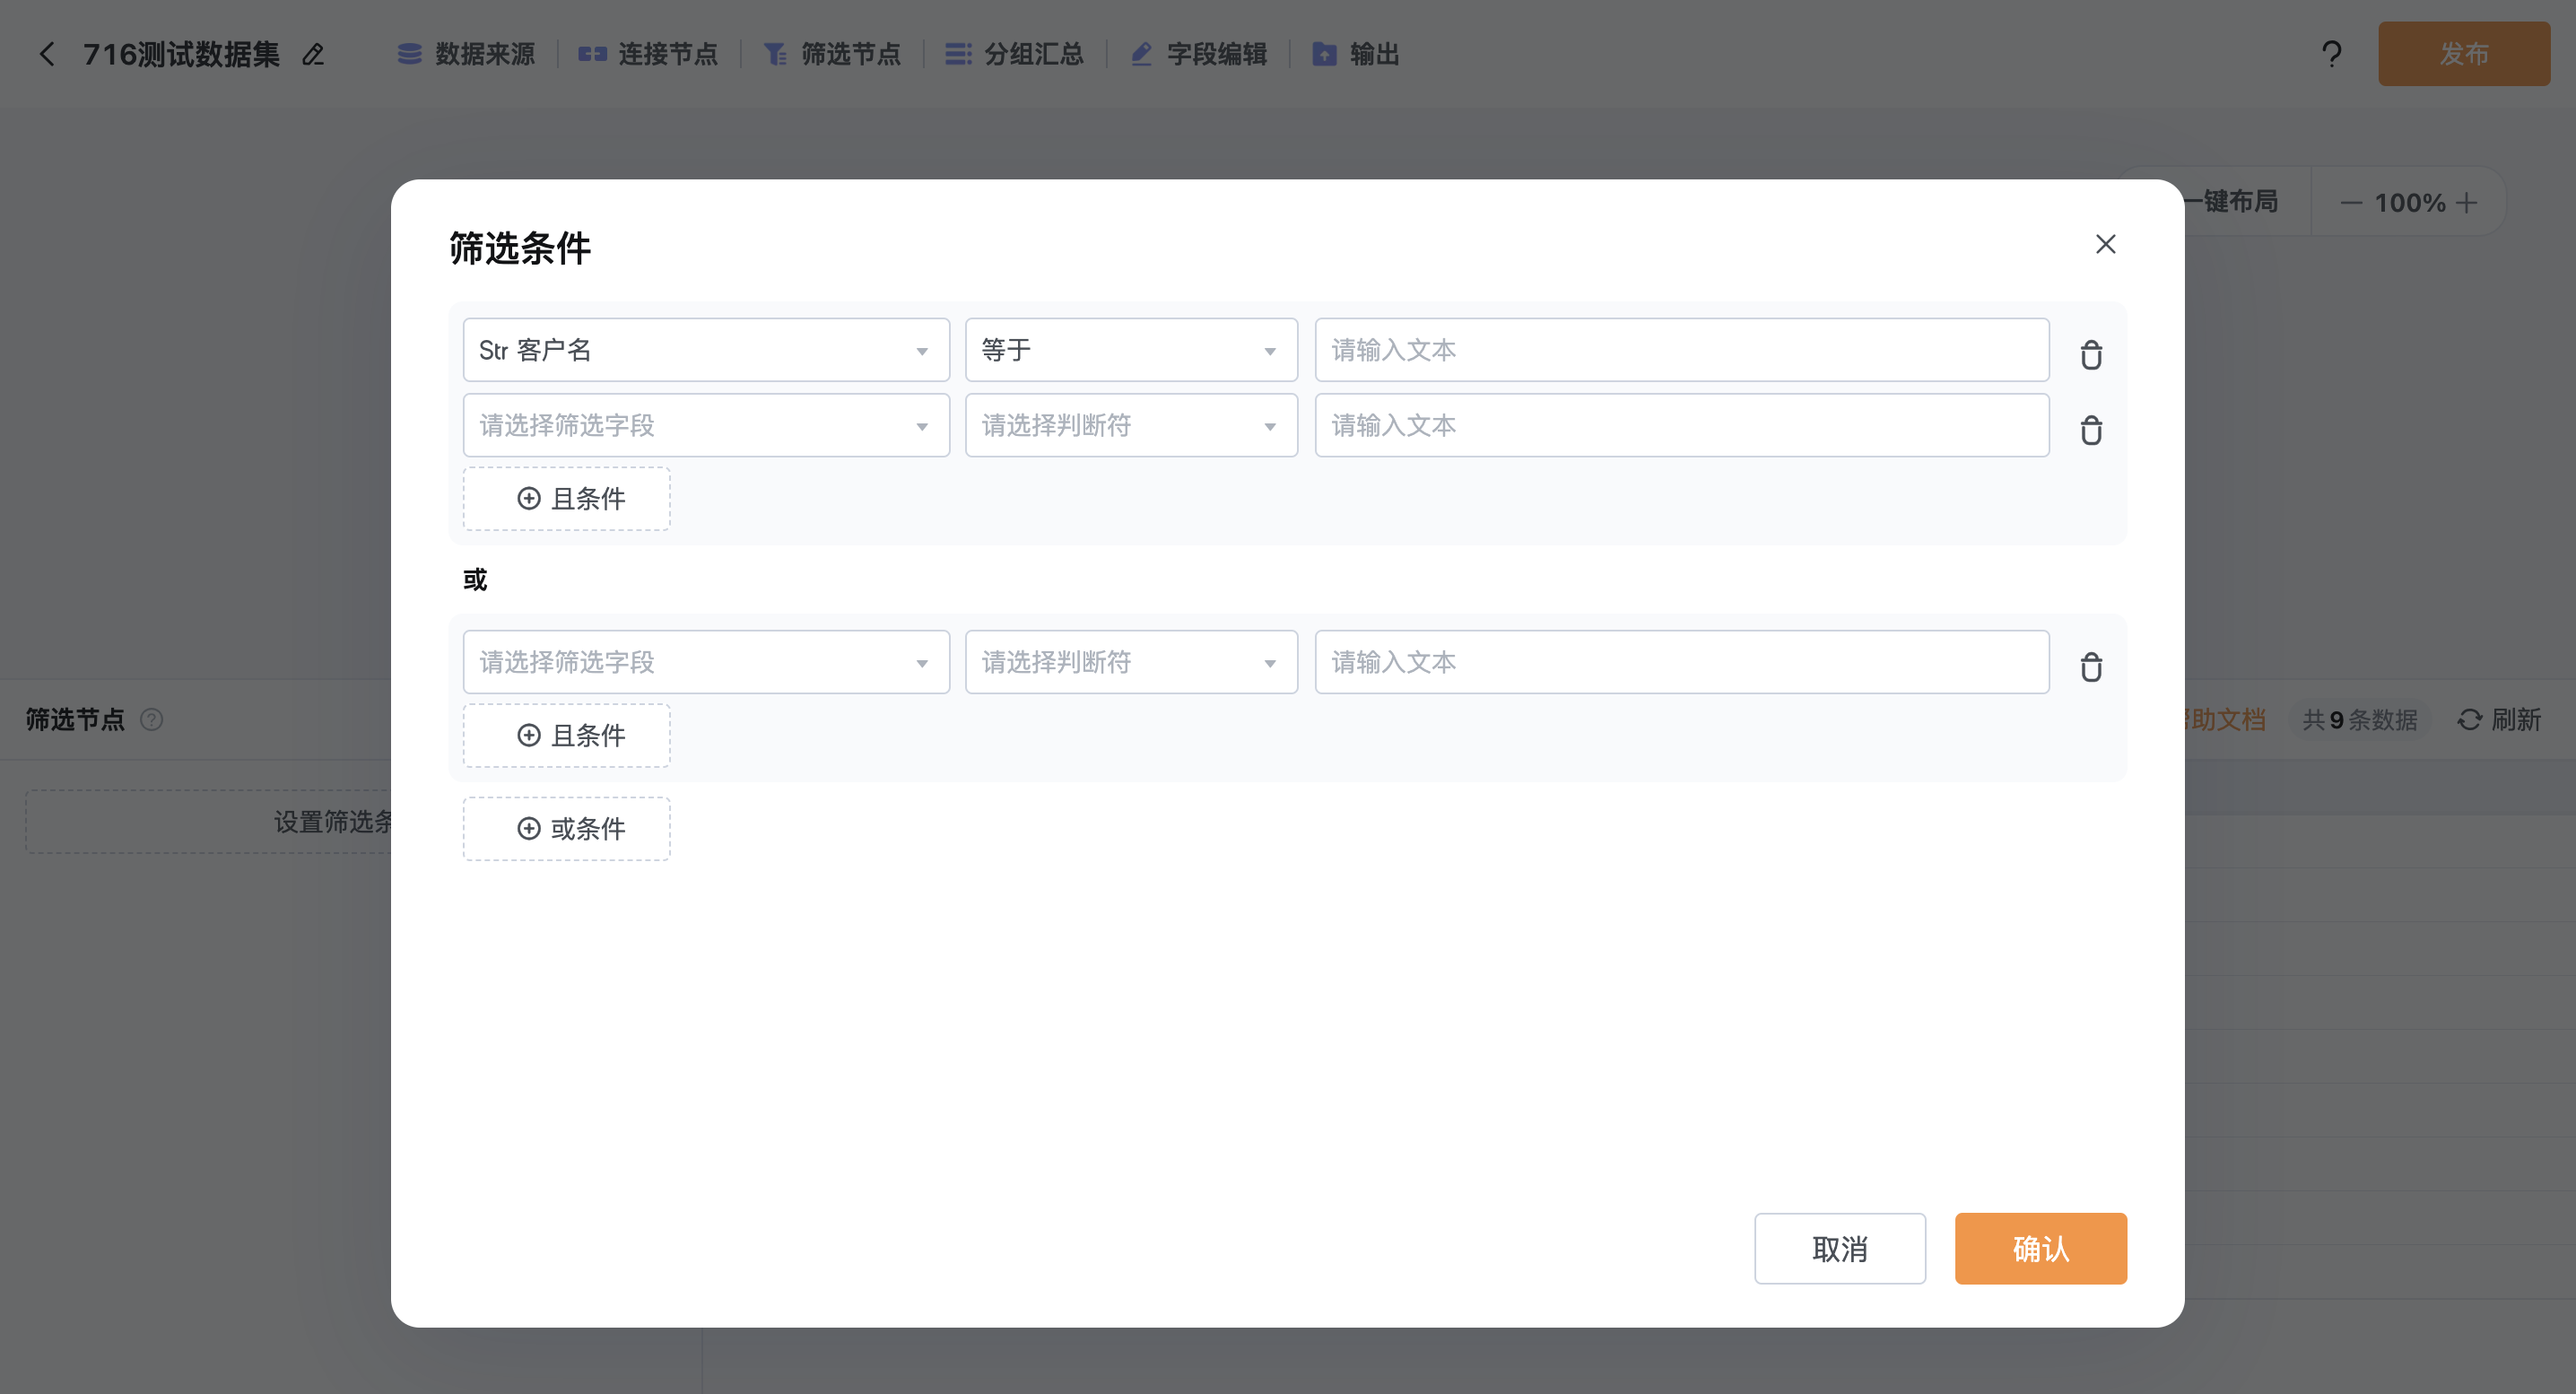
Task: Add a 连接节点 from the toolbar
Action: [648, 54]
